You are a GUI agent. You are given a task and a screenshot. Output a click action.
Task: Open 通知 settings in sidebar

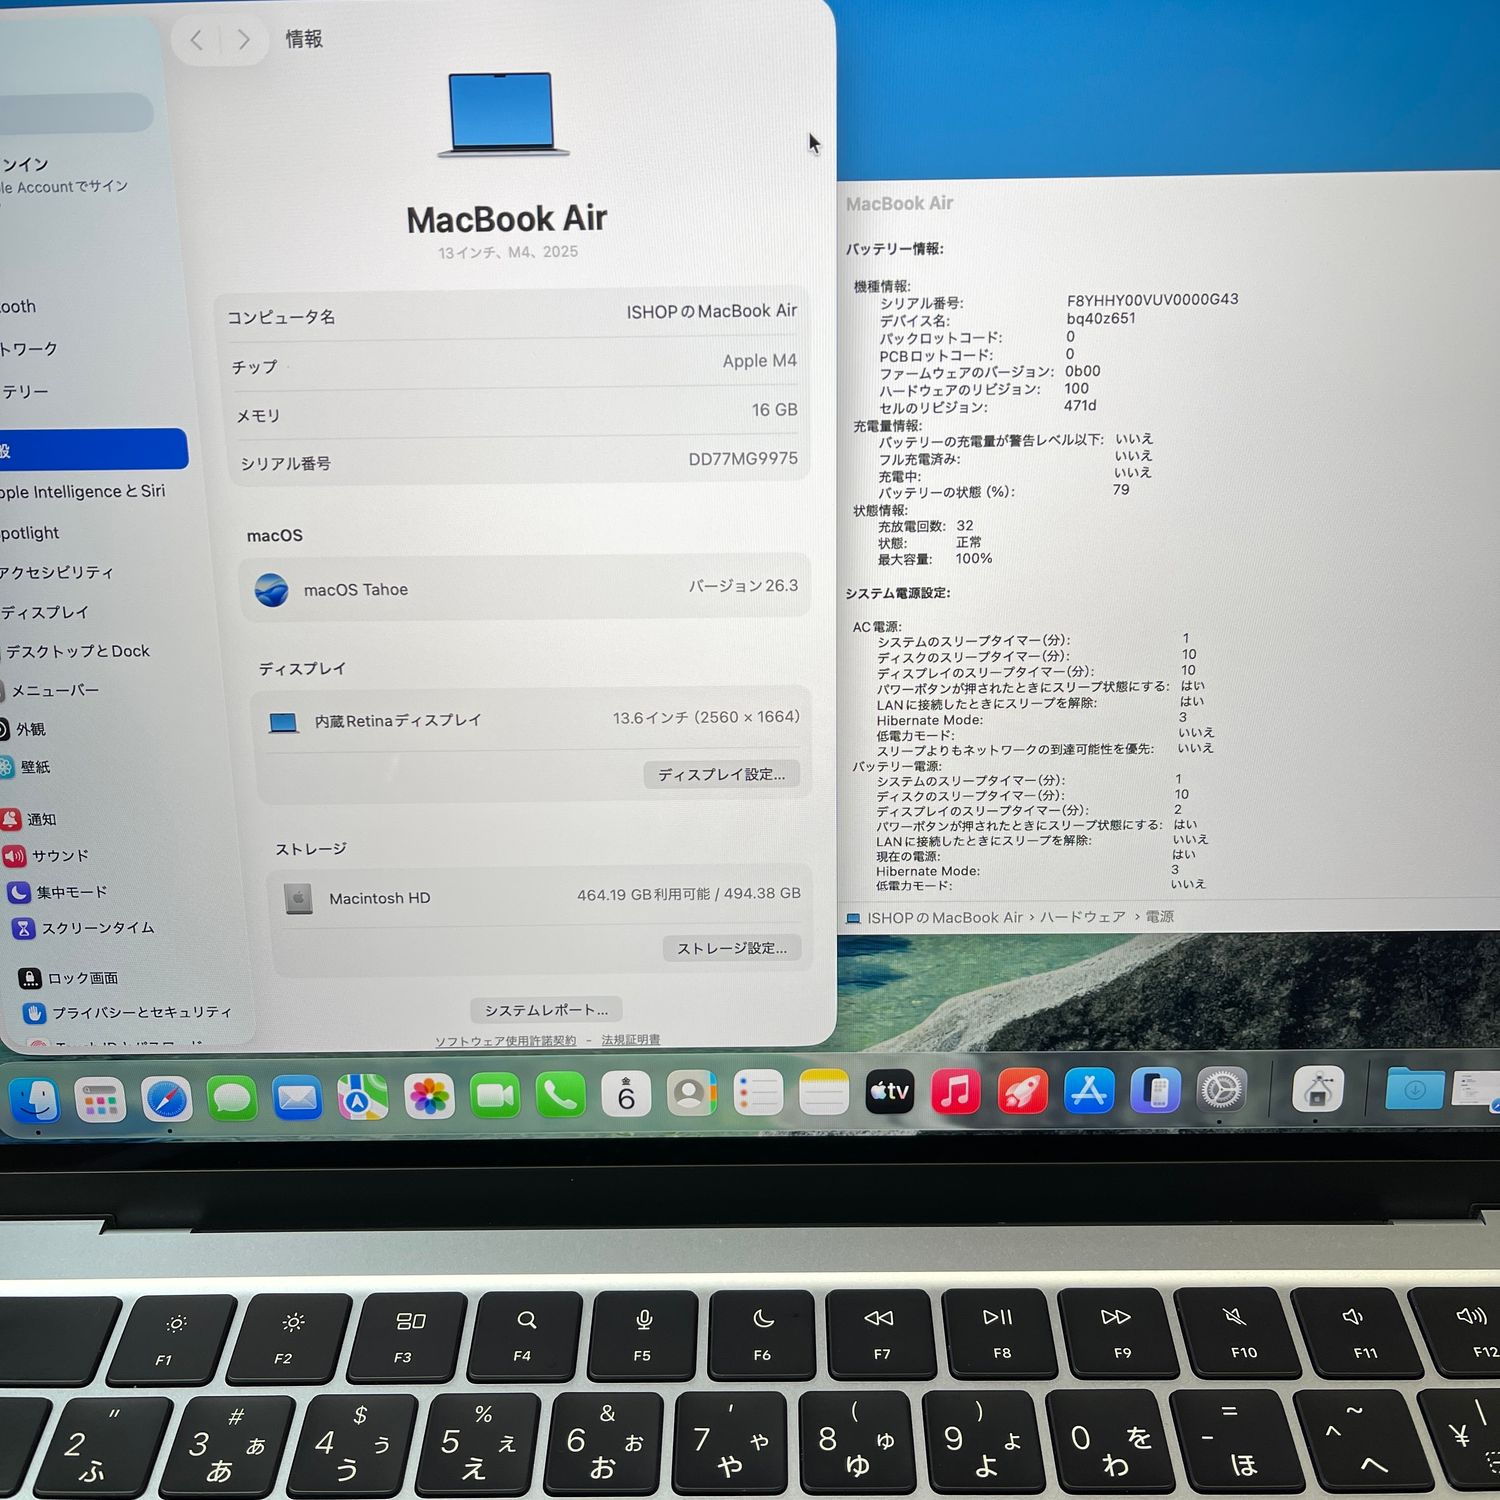(41, 819)
